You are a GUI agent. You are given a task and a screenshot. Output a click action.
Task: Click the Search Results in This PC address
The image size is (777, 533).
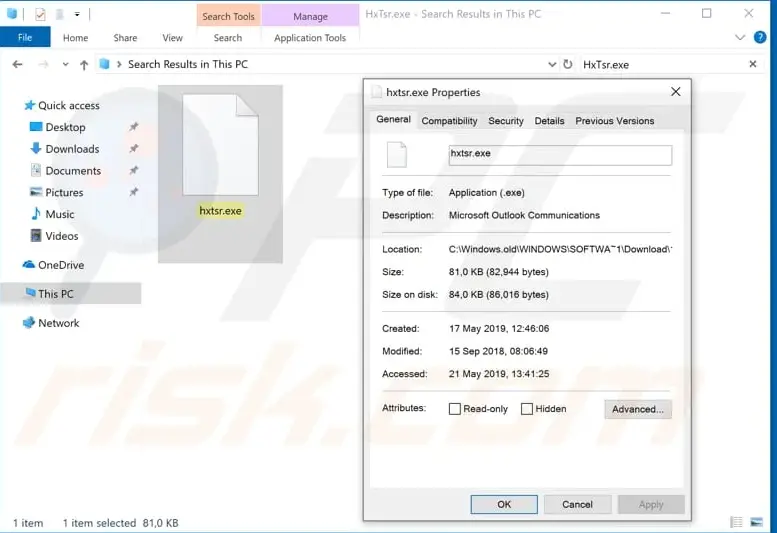tap(188, 64)
